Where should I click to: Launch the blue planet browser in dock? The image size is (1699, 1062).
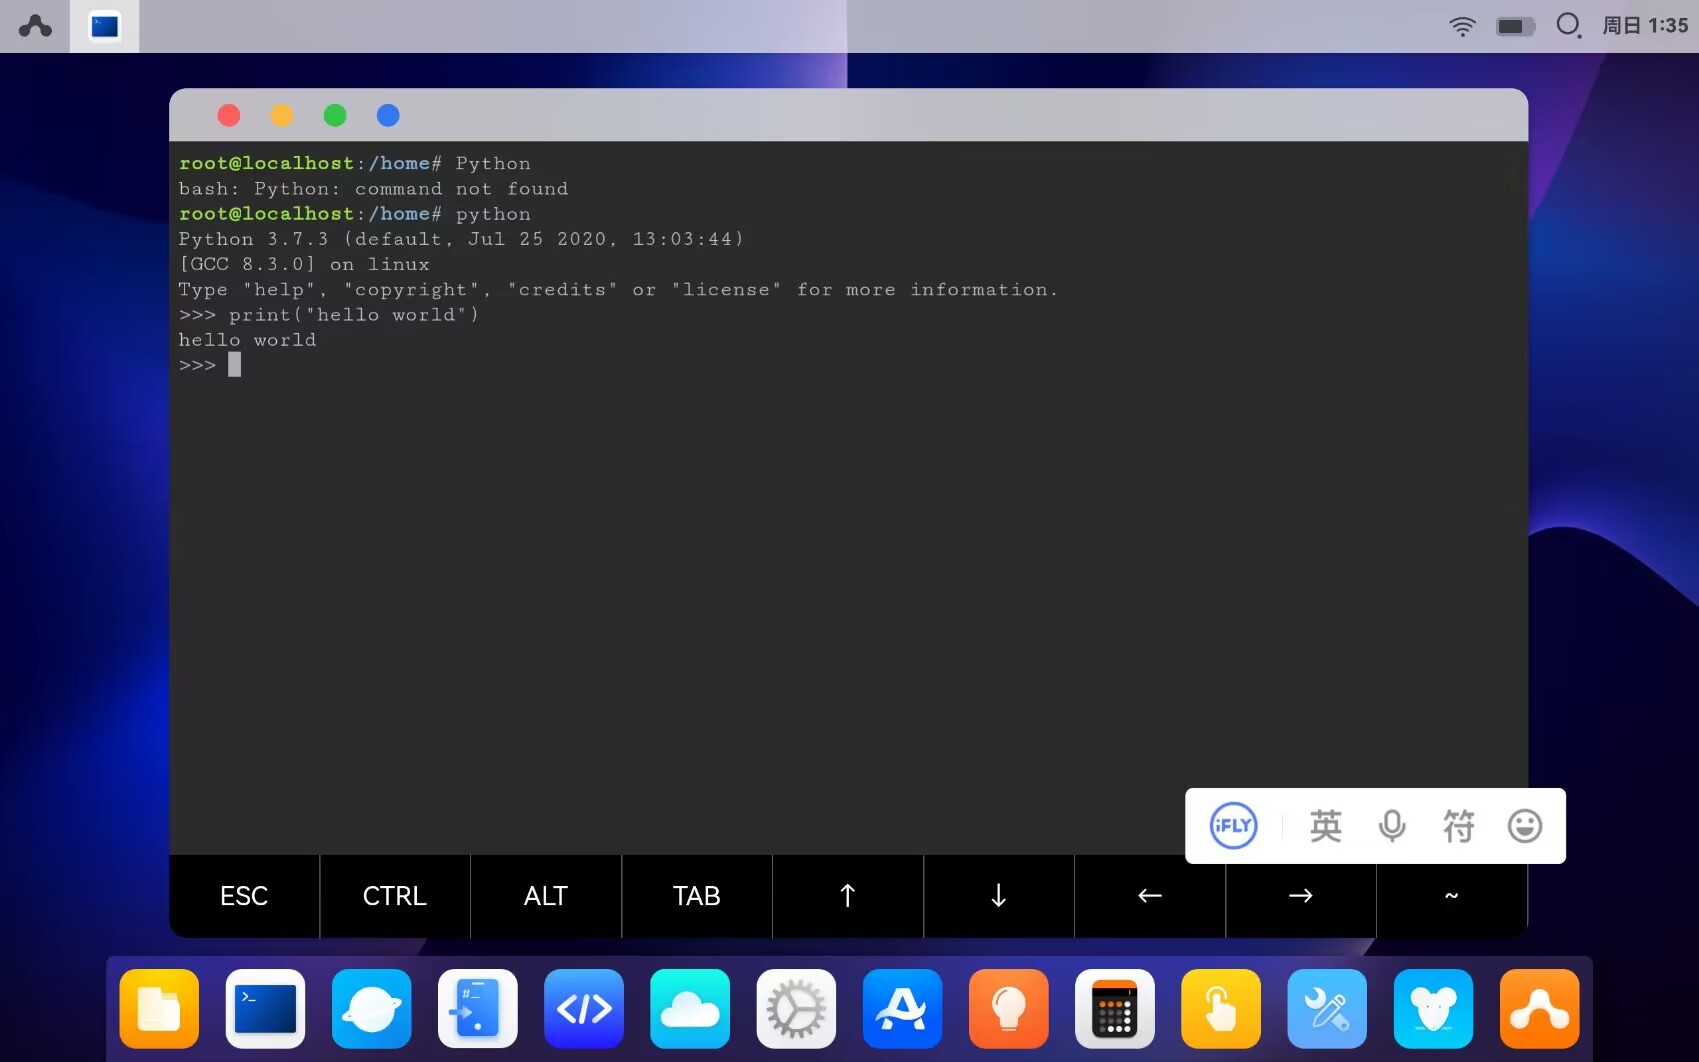(372, 1009)
